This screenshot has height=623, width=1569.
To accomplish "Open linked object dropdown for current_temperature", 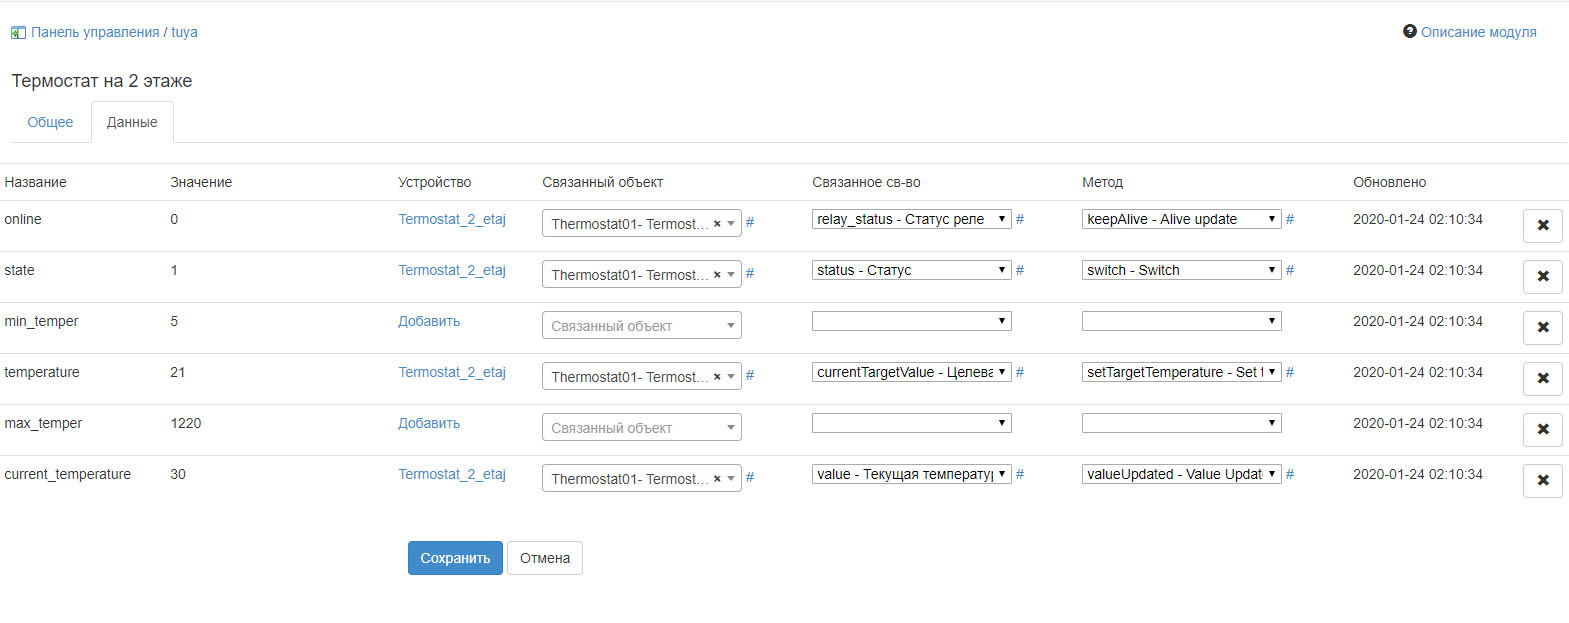I will coord(641,478).
